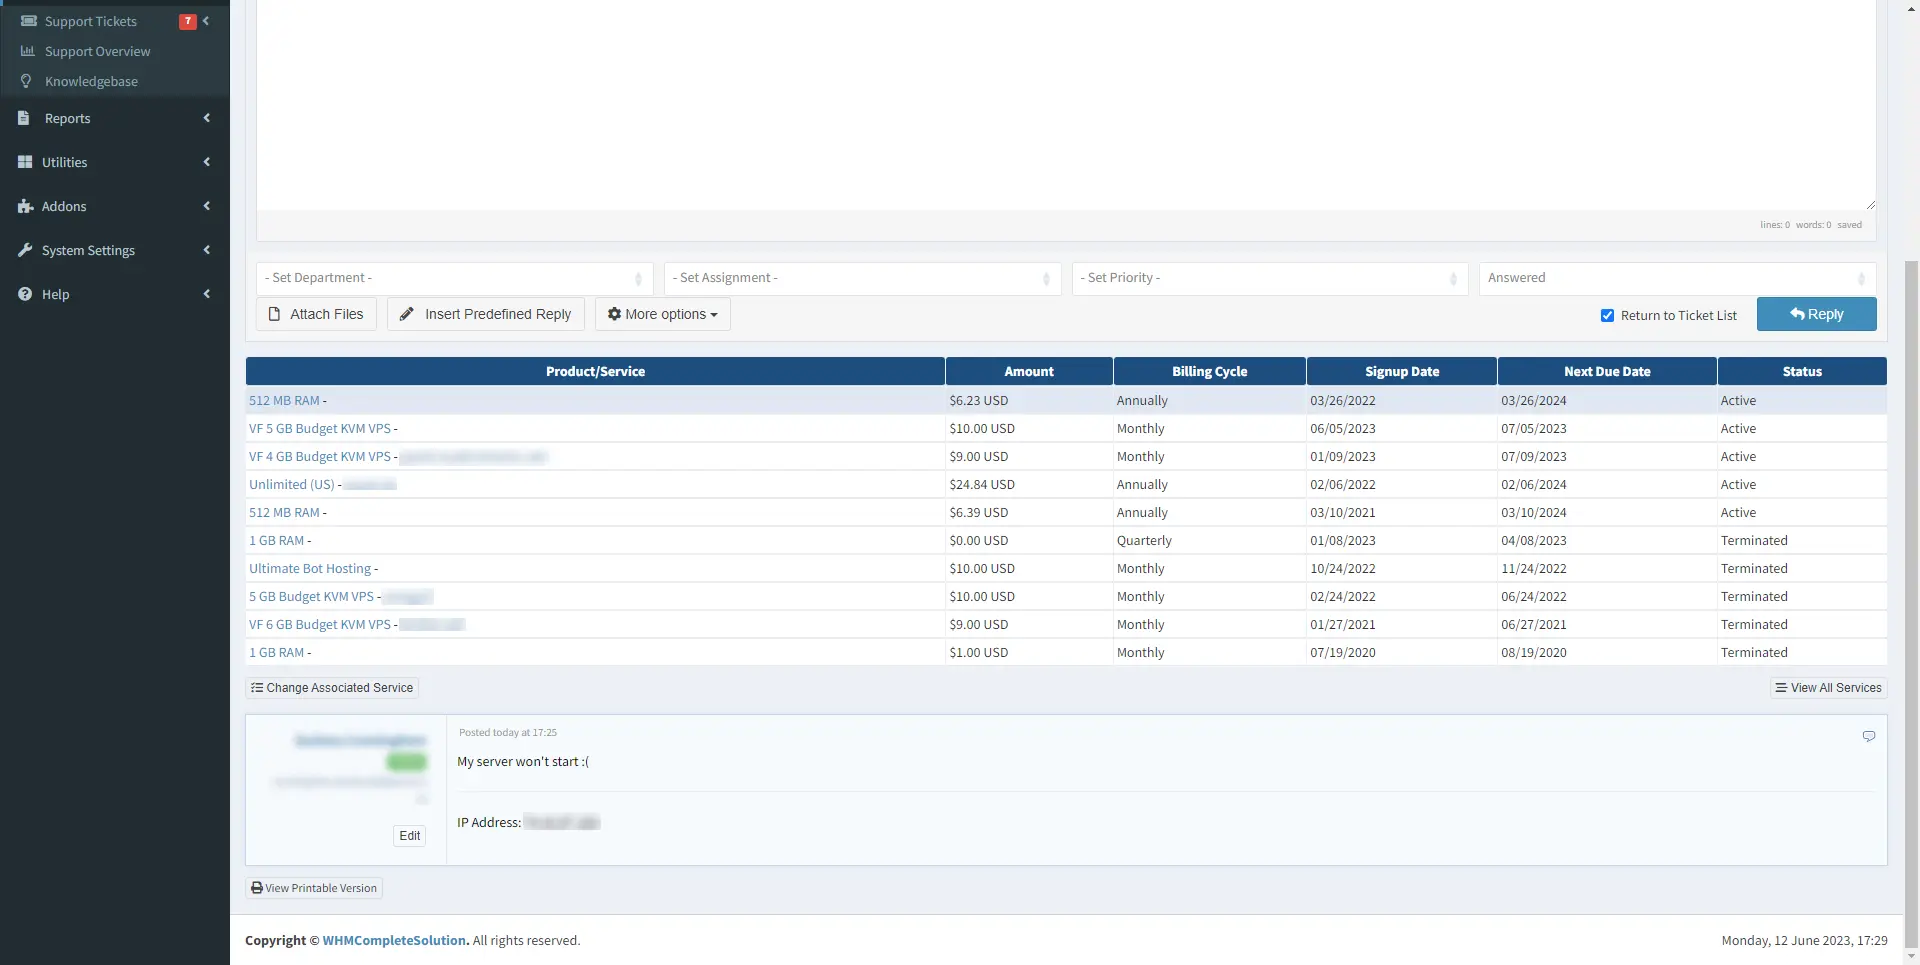Click the Knowledgebase lightbulb icon in sidebar
Image resolution: width=1920 pixels, height=965 pixels.
click(x=27, y=81)
